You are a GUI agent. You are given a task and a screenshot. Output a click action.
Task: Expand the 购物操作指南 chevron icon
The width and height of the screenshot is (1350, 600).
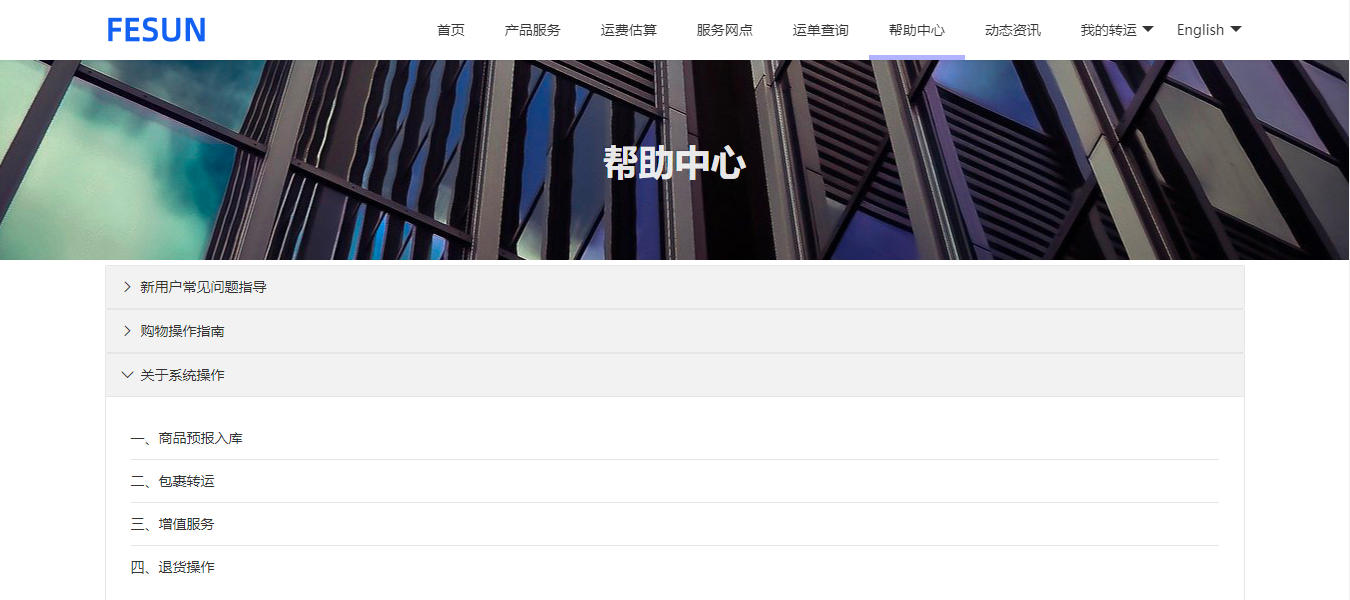(127, 331)
